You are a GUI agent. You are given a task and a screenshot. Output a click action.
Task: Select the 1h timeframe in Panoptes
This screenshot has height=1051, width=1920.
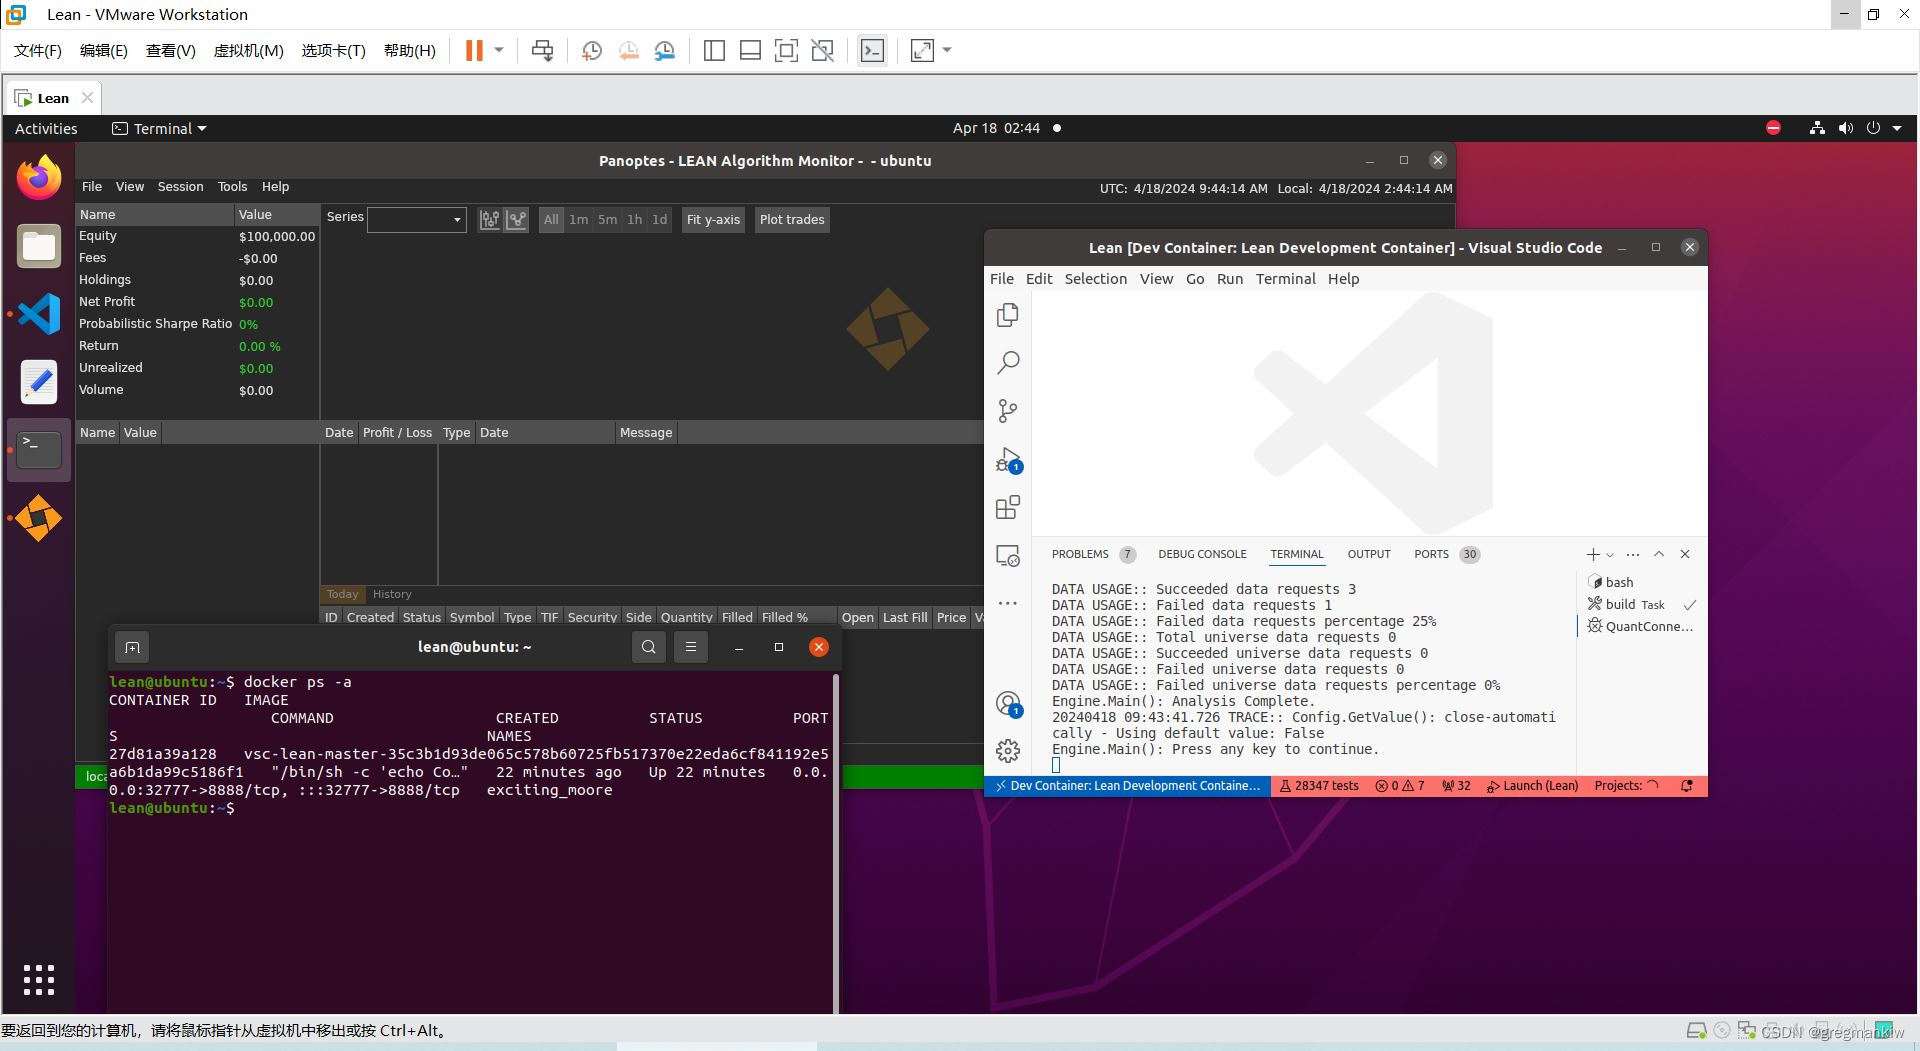click(x=634, y=220)
